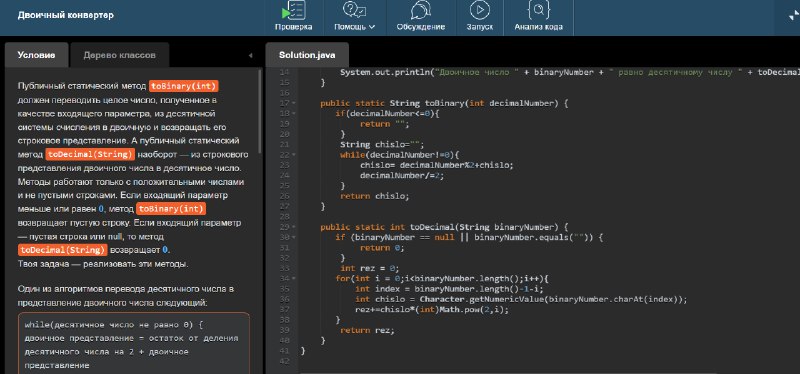
Task: Click line 26 'return chislo;'
Action: (x=375, y=196)
